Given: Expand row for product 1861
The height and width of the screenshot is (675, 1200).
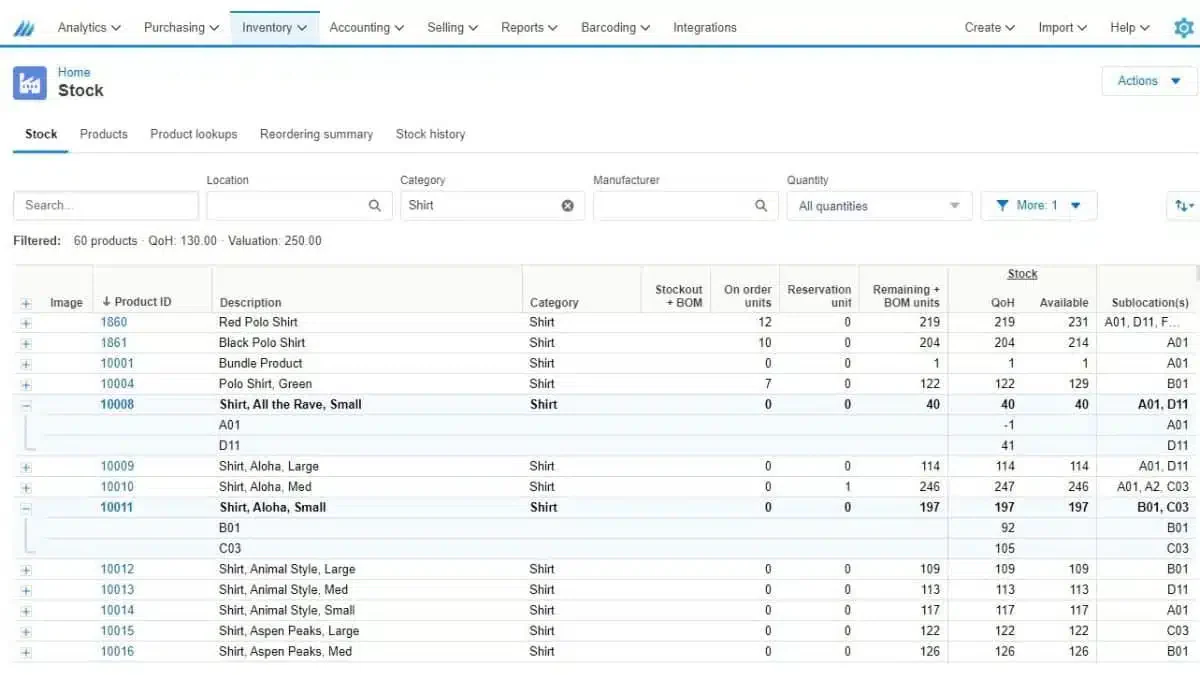Looking at the screenshot, I should pyautogui.click(x=26, y=343).
